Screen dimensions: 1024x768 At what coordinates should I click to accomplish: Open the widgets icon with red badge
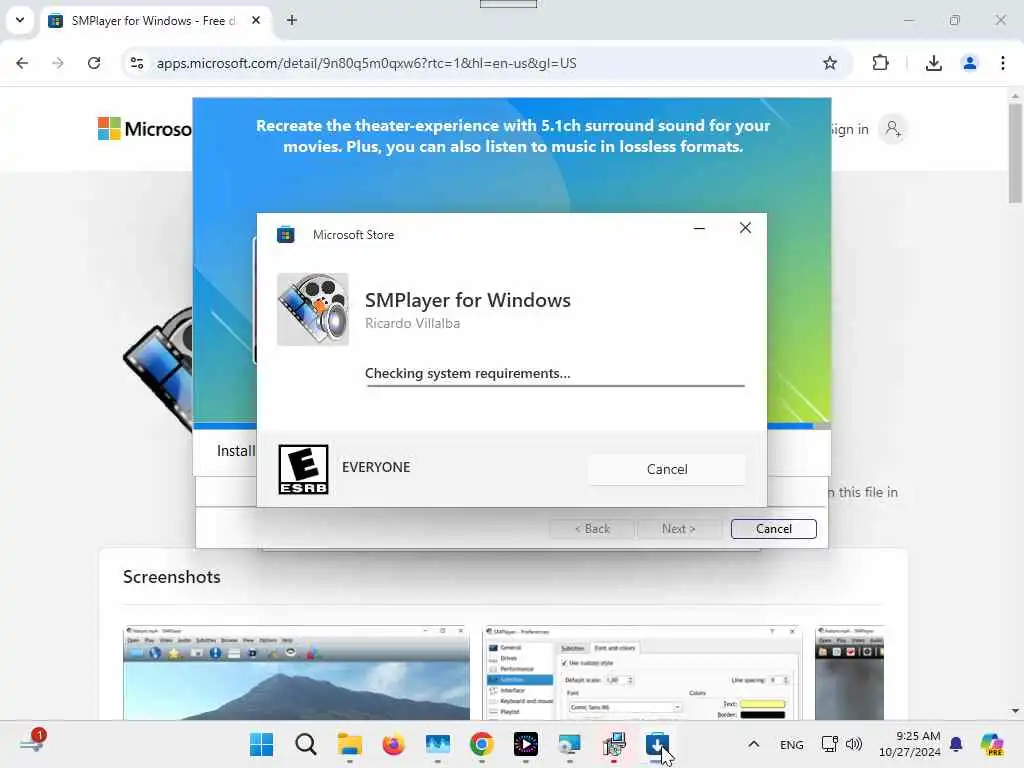click(x=32, y=742)
